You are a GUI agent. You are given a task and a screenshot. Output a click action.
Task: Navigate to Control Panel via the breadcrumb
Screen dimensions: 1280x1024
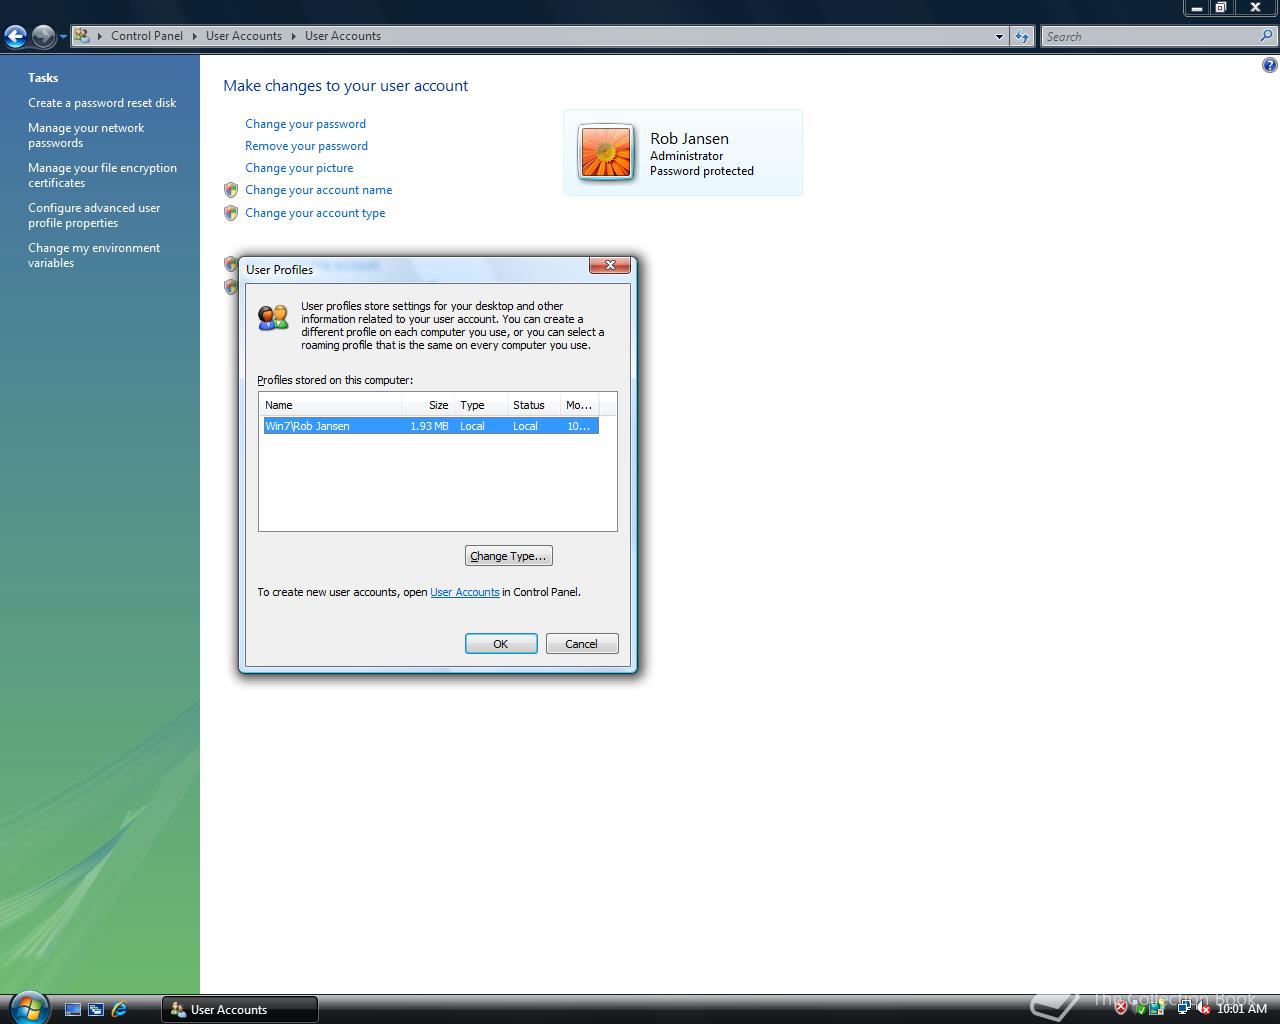(146, 36)
